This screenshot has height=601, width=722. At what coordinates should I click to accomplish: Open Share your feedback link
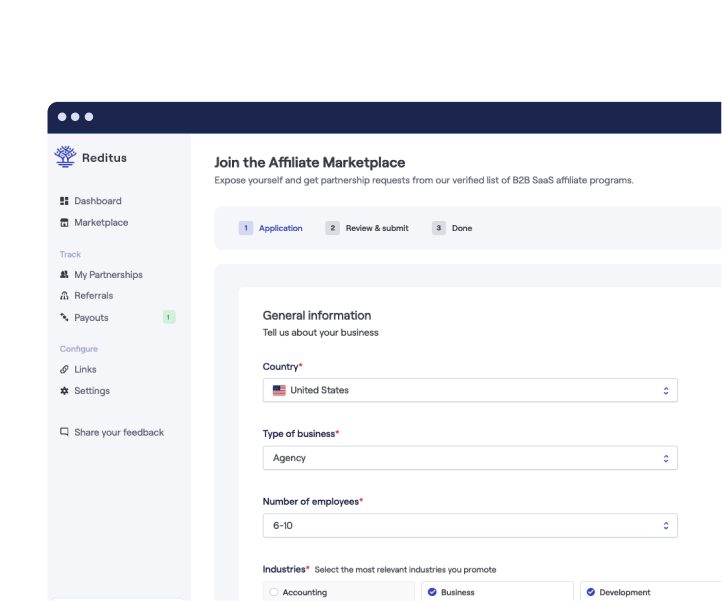point(118,433)
